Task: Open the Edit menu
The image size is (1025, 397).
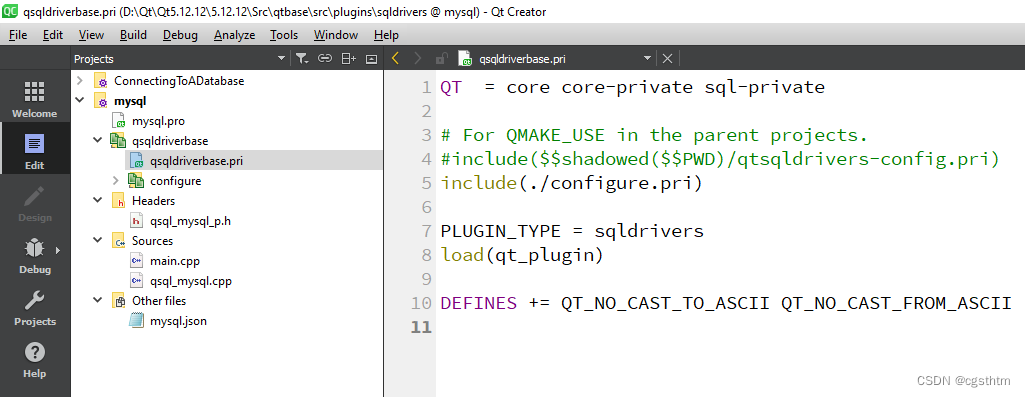Action: click(x=53, y=35)
